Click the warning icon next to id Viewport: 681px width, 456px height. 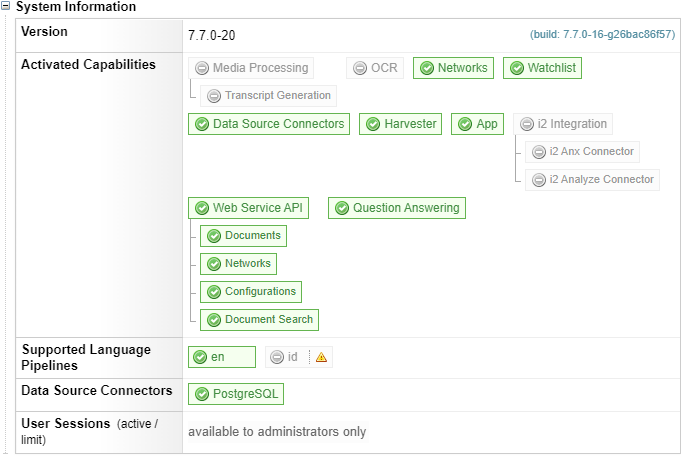coord(321,357)
